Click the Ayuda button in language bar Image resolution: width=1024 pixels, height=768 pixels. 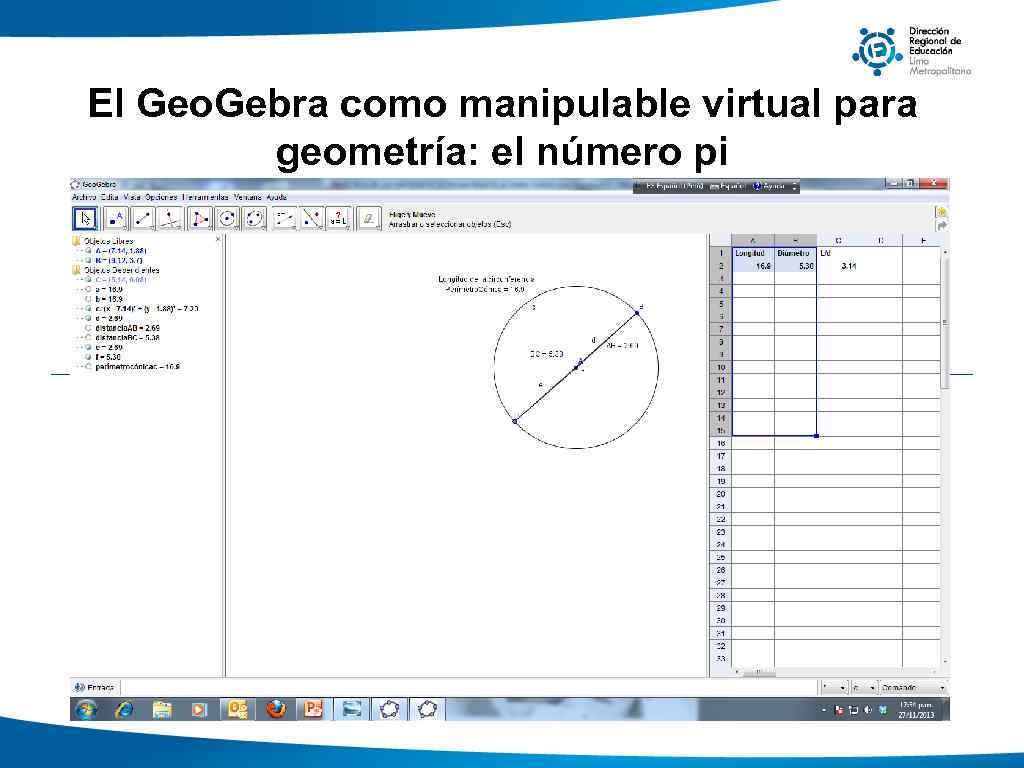(x=769, y=187)
